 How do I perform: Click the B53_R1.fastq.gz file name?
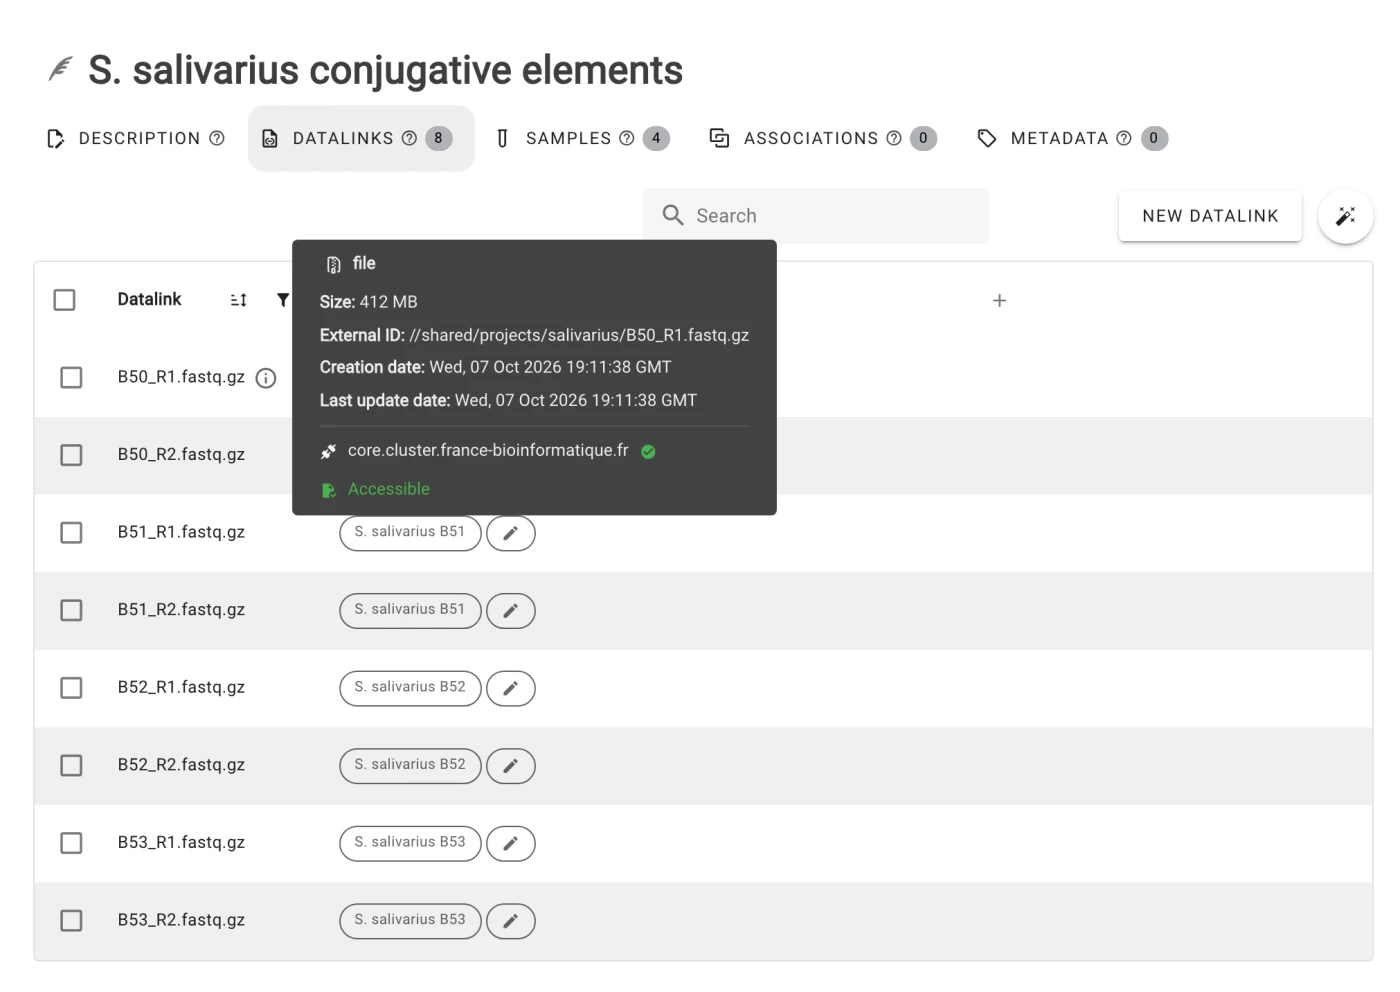click(181, 843)
